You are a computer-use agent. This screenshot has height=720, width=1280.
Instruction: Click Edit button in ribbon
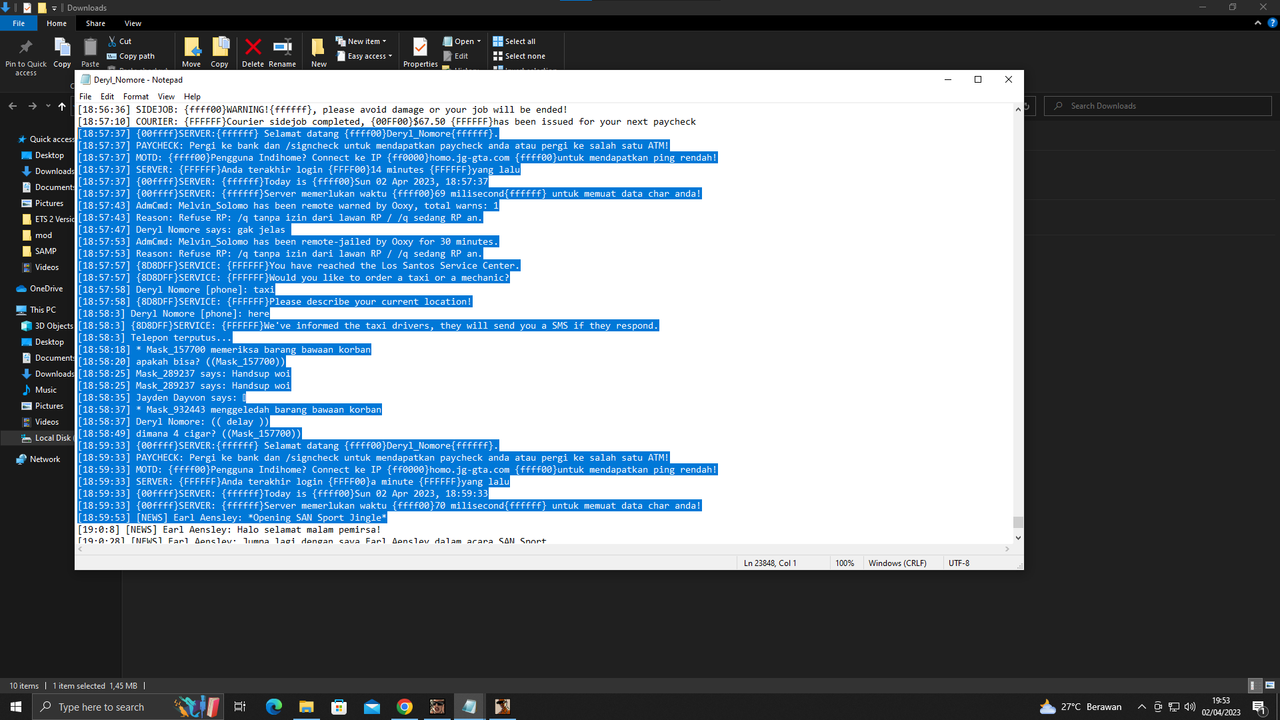point(455,56)
